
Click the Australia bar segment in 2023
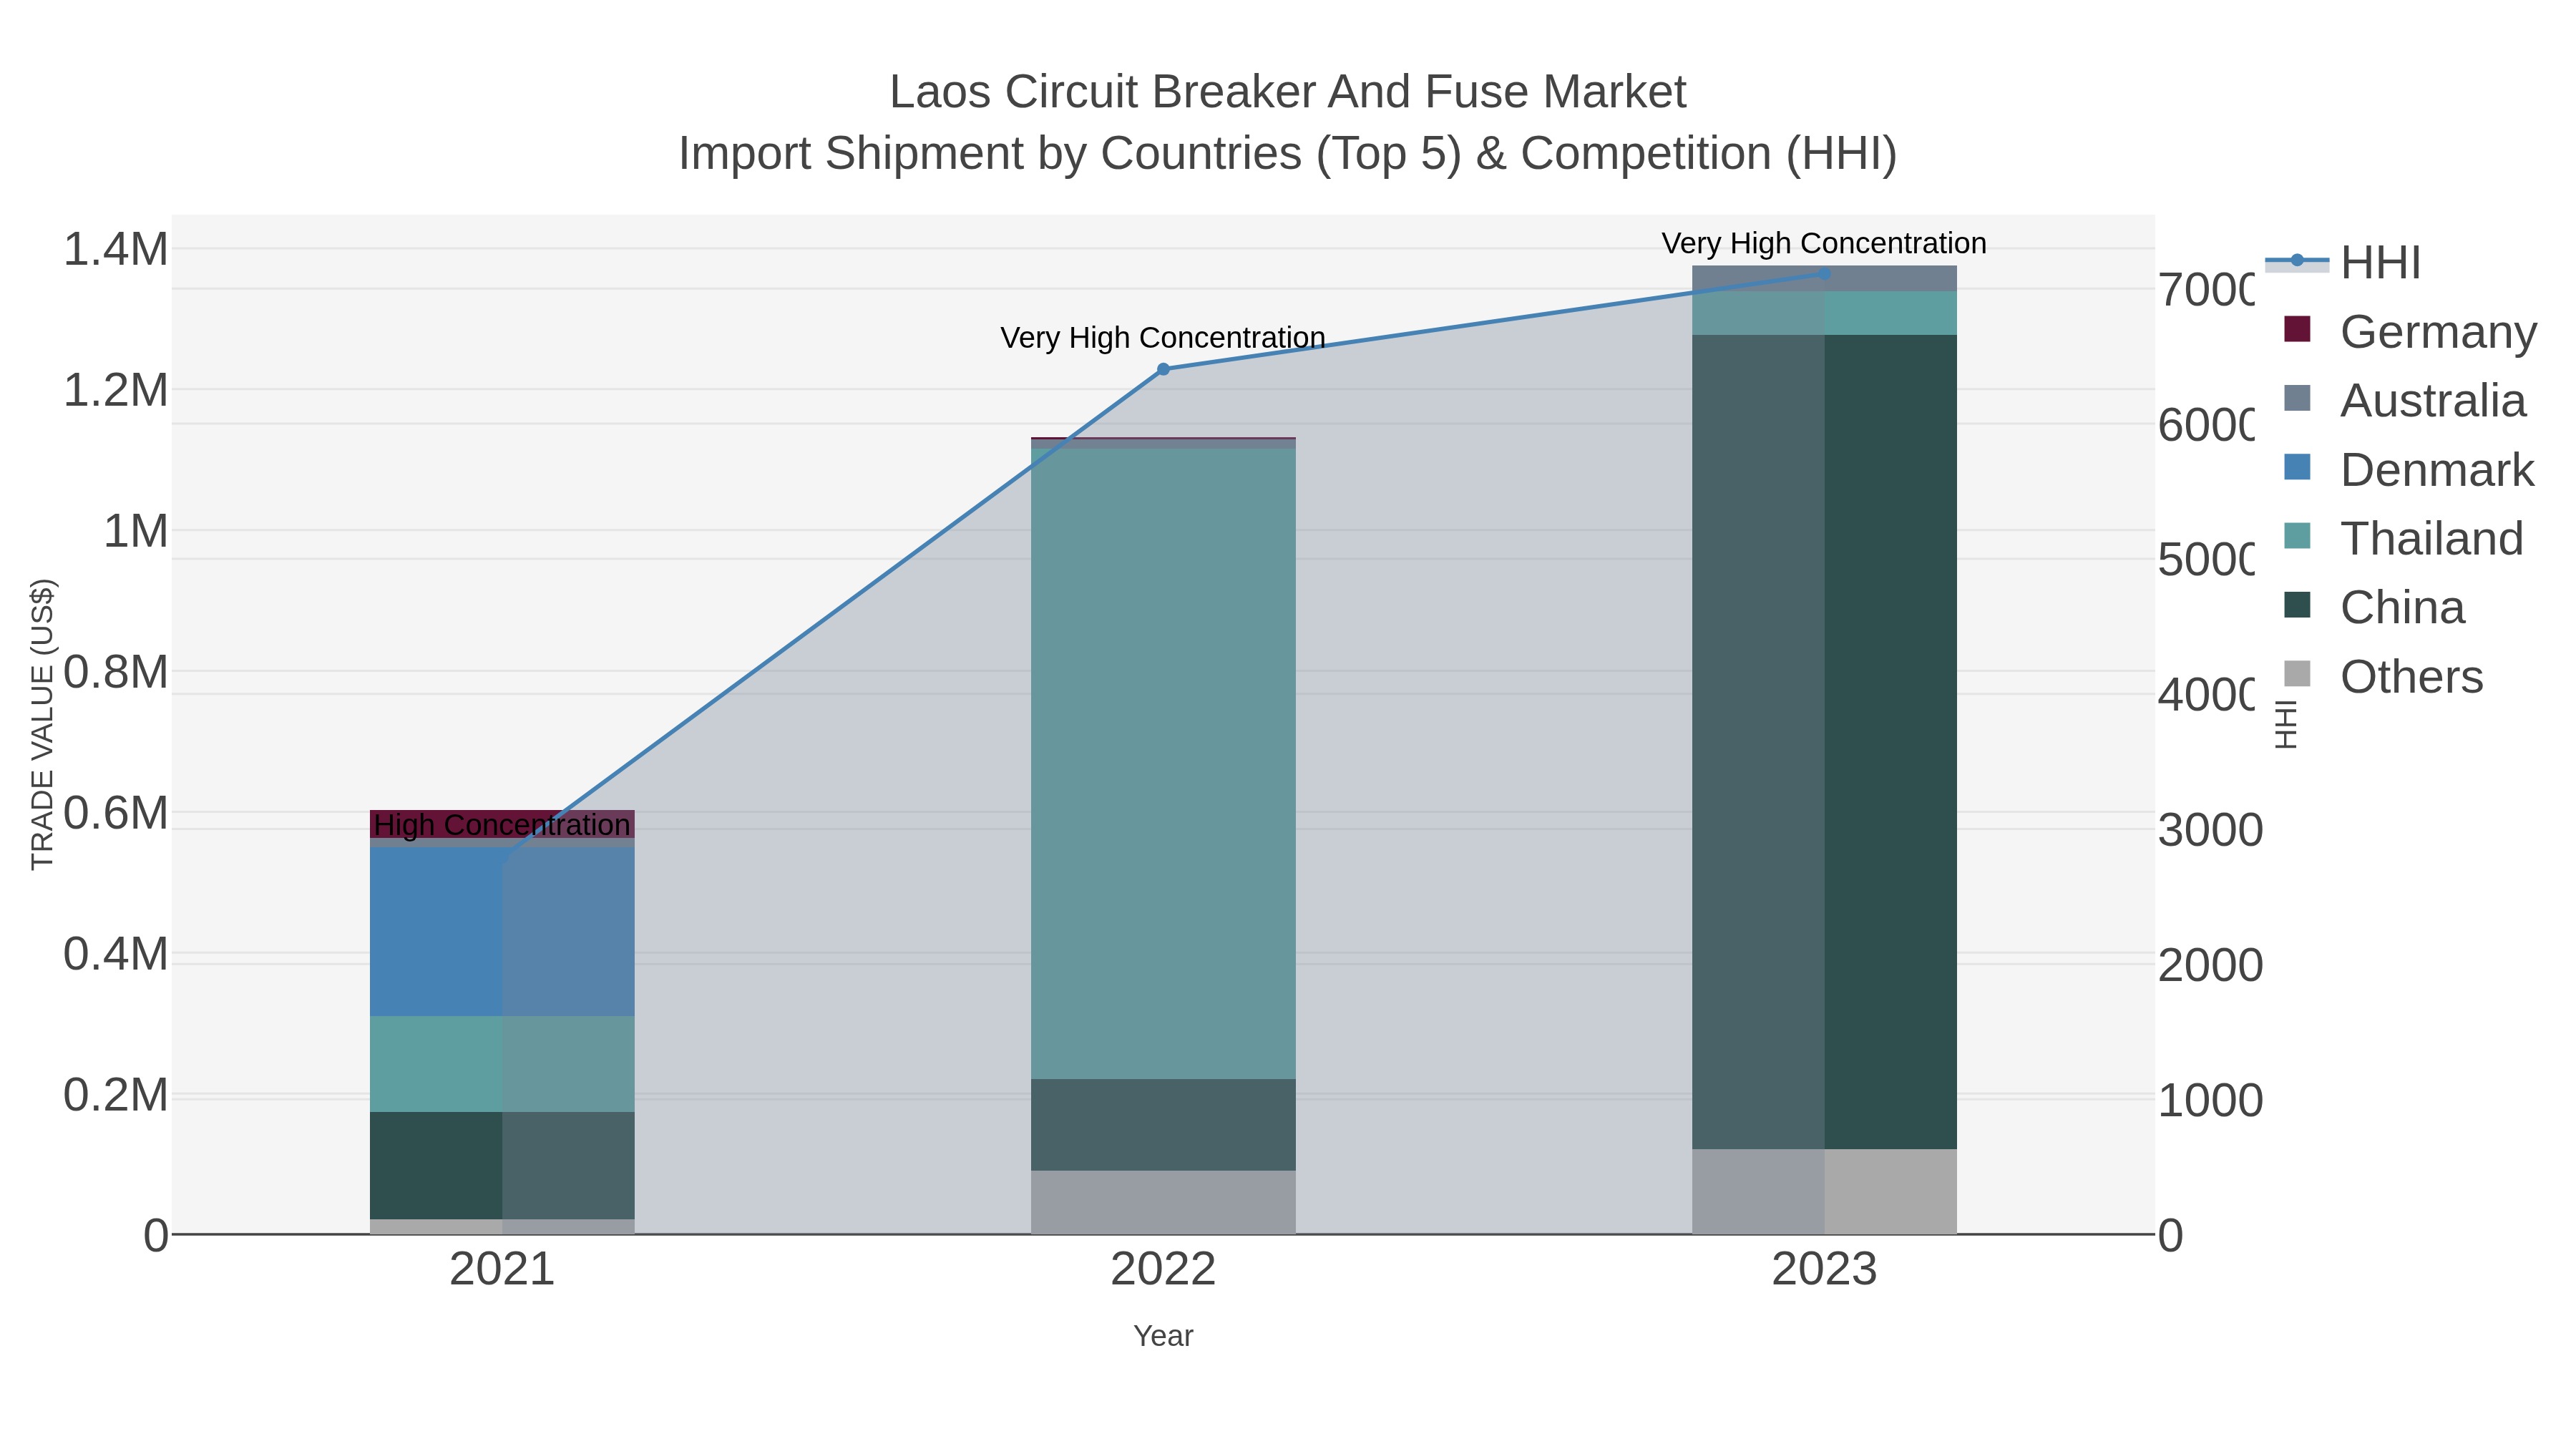coord(1824,278)
